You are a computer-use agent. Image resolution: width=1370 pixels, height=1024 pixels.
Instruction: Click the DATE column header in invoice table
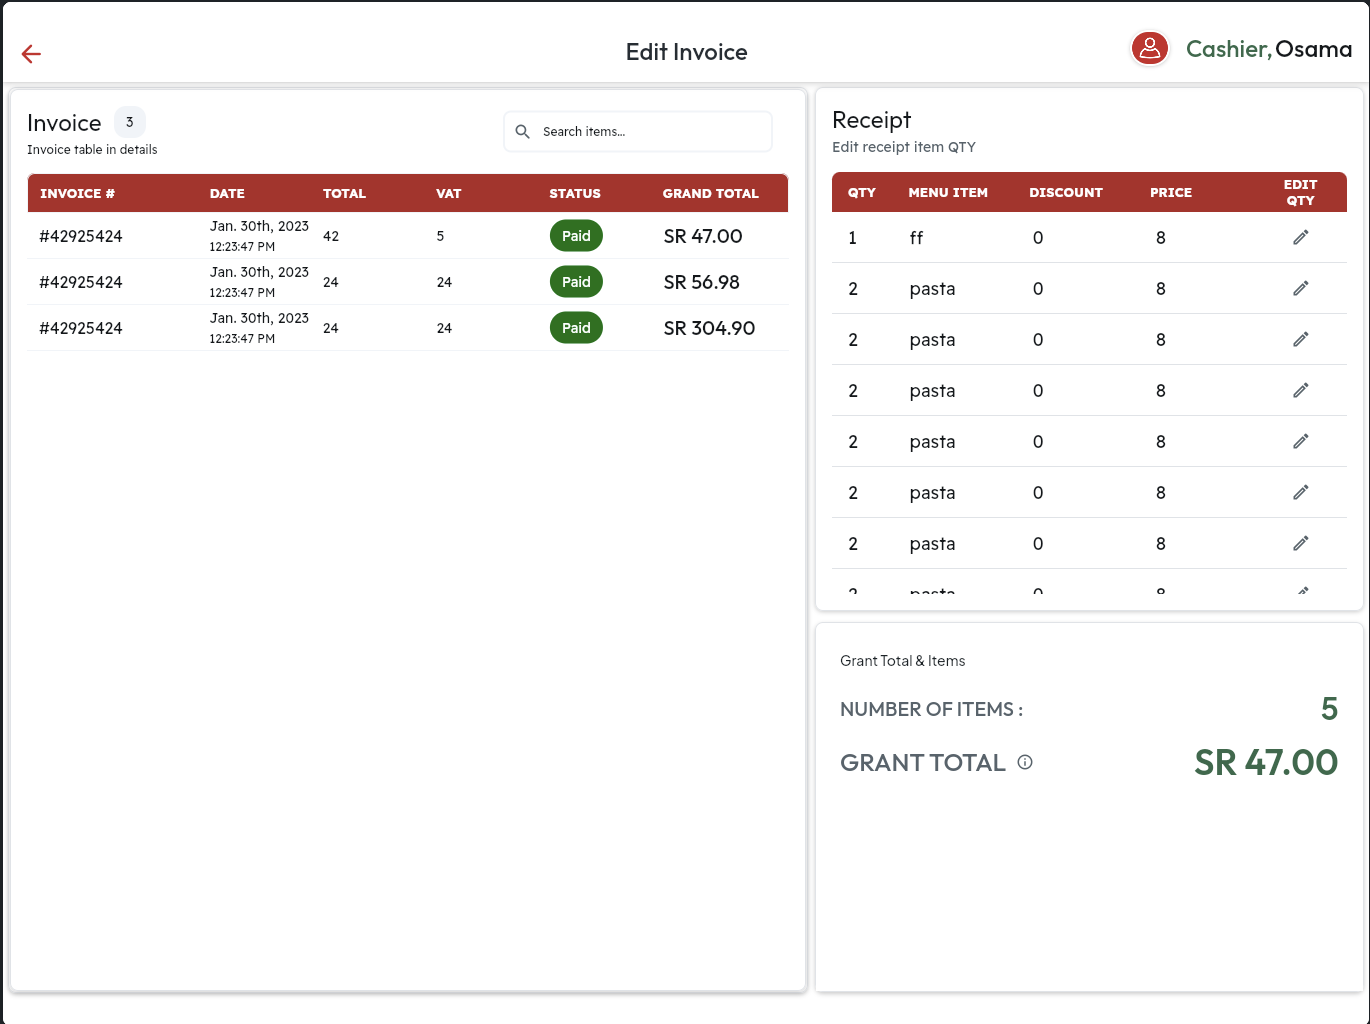click(x=227, y=194)
